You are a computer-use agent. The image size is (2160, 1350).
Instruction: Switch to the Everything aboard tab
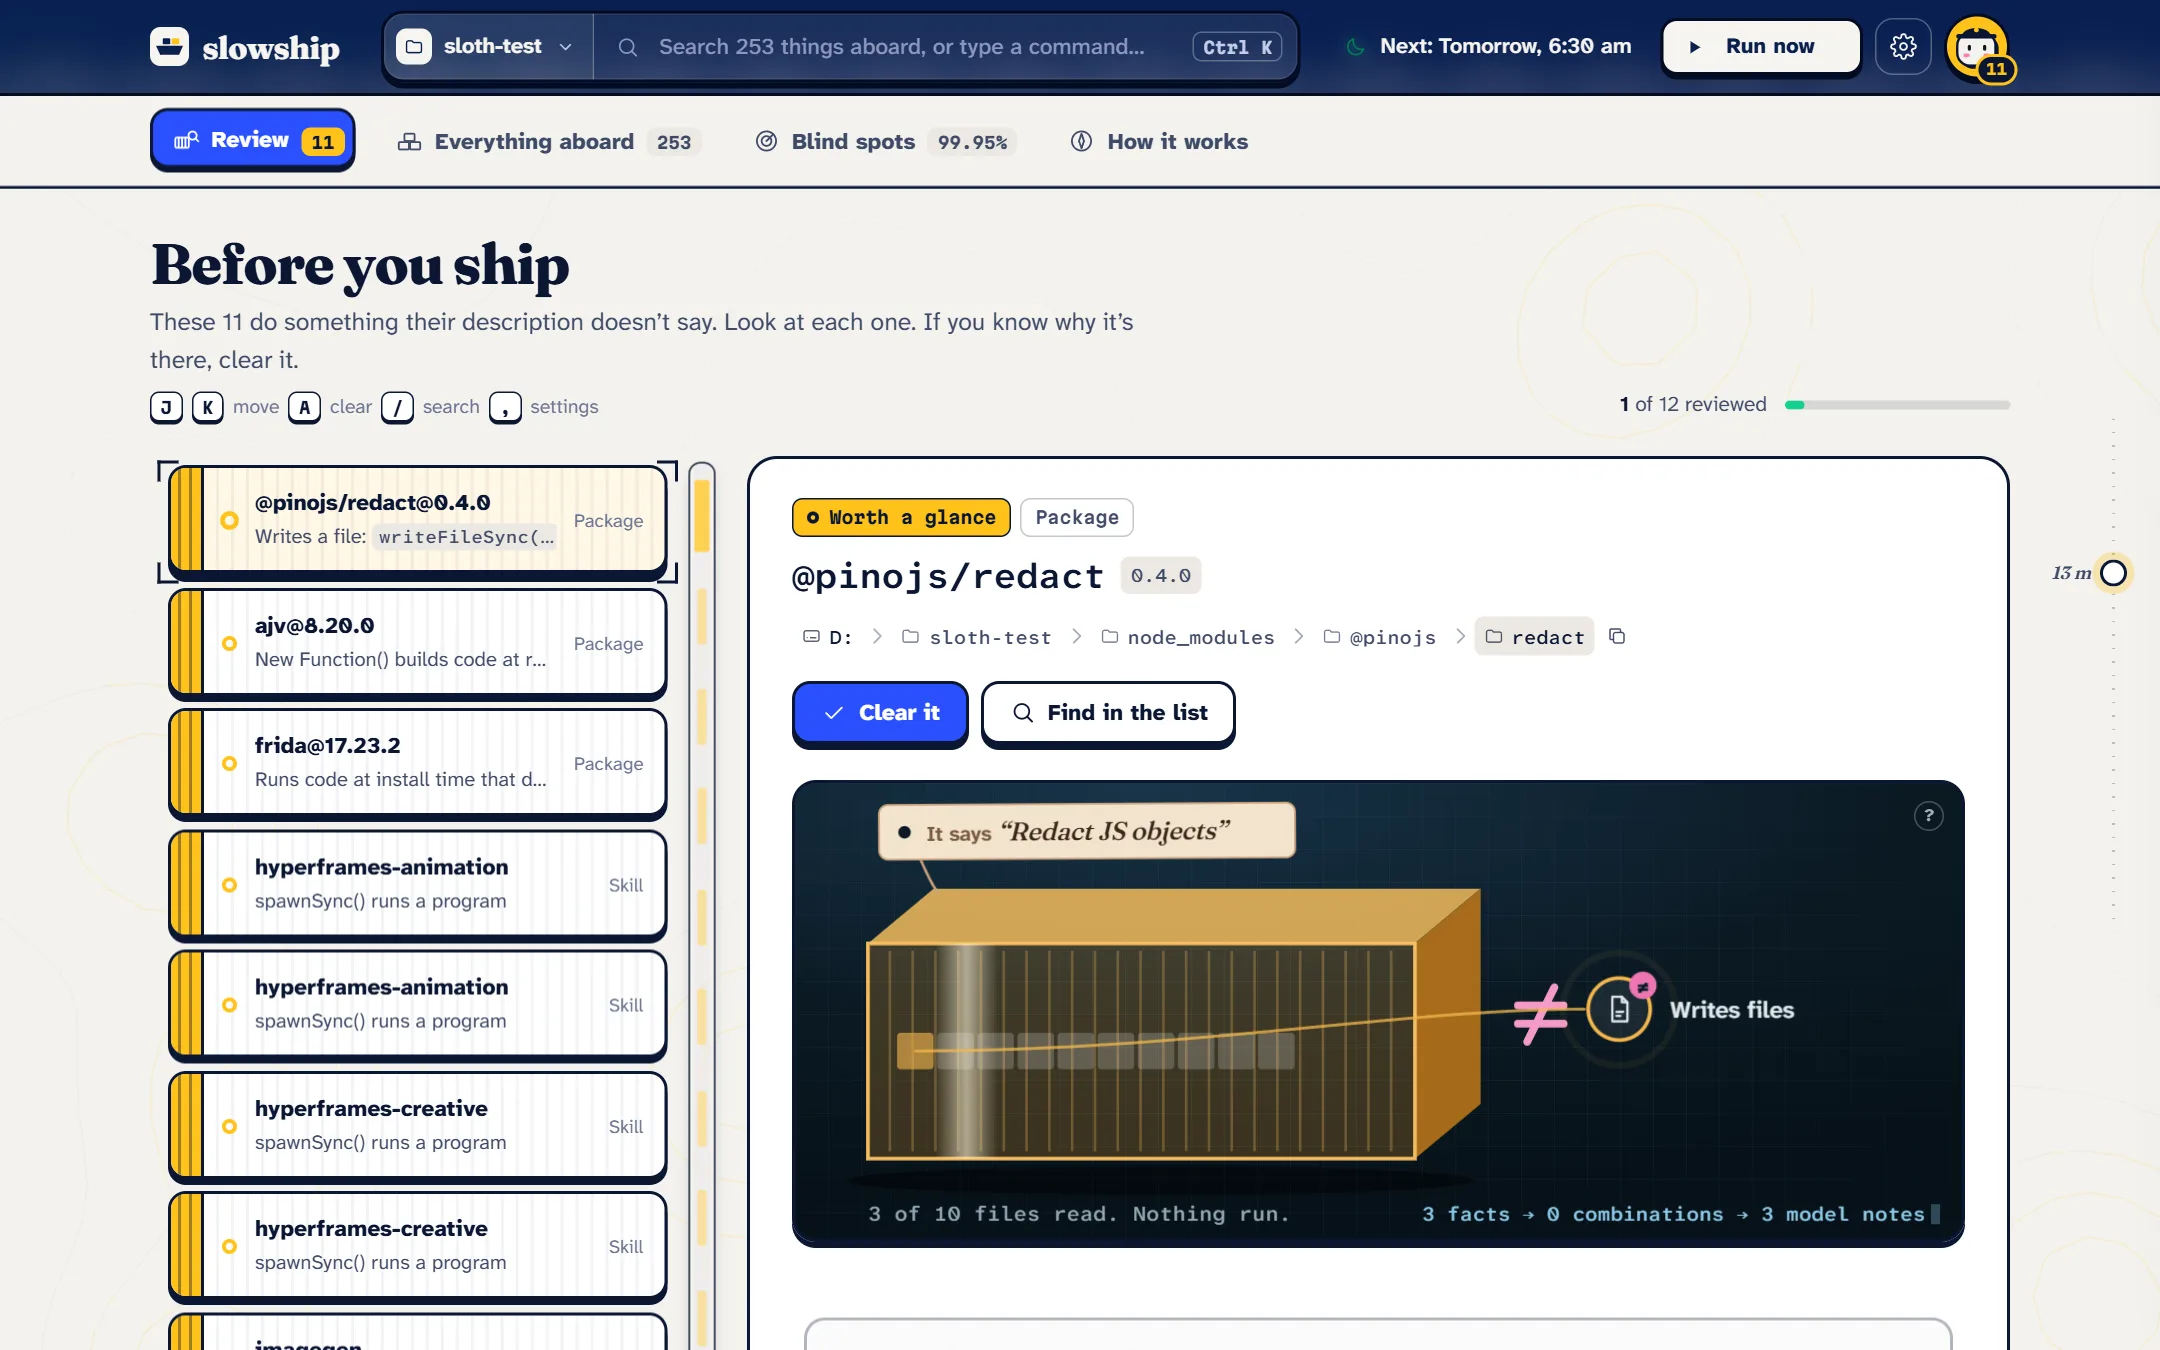coord(548,142)
